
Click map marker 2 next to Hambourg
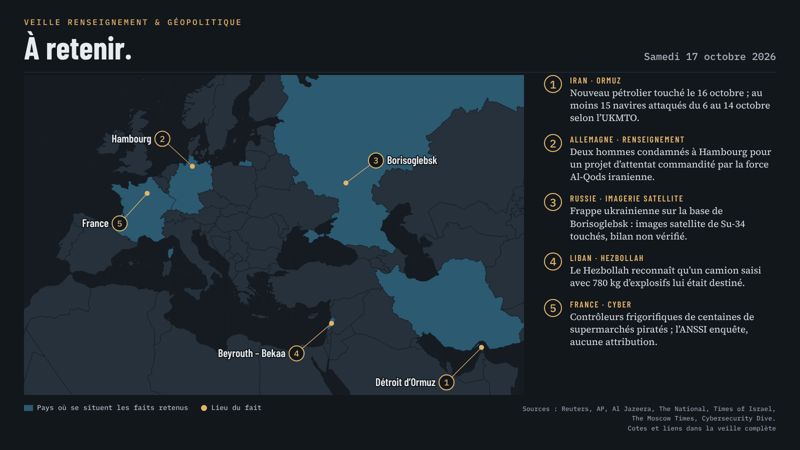[162, 139]
